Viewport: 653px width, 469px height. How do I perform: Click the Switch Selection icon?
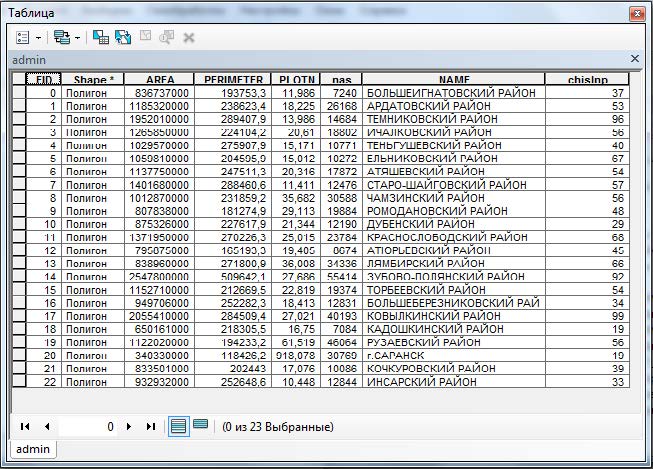[123, 37]
